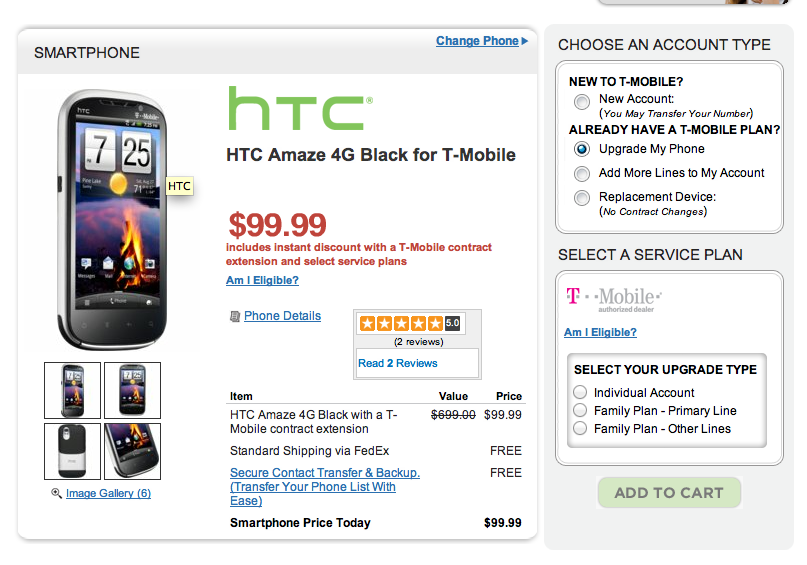Click the Phone Details document icon
807x565 pixels.
[x=235, y=316]
